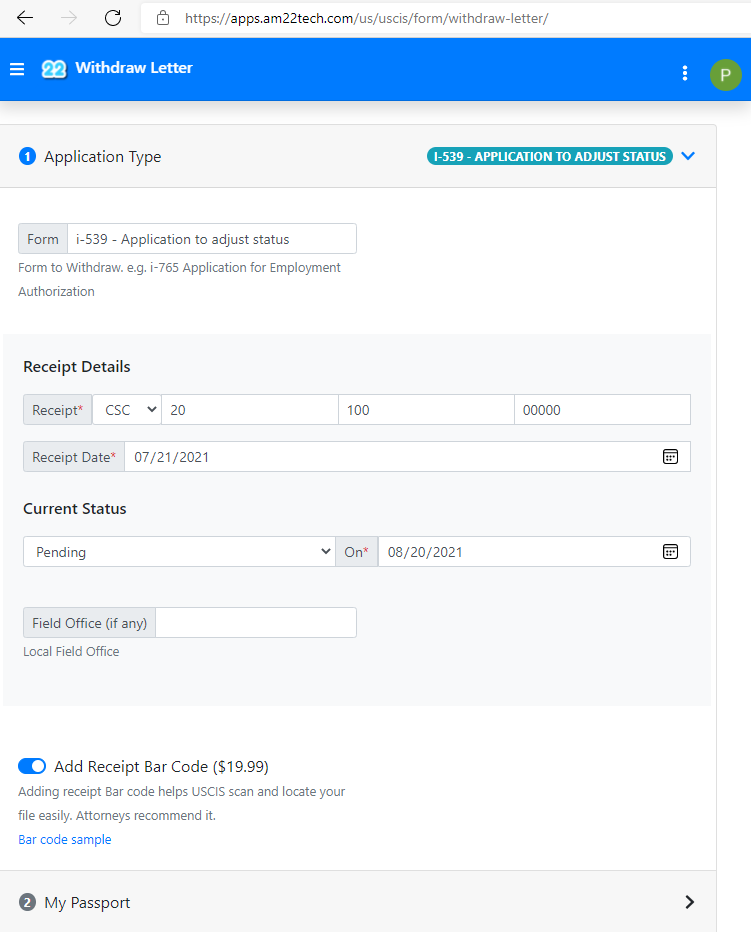Click the browser back arrow

click(25, 18)
